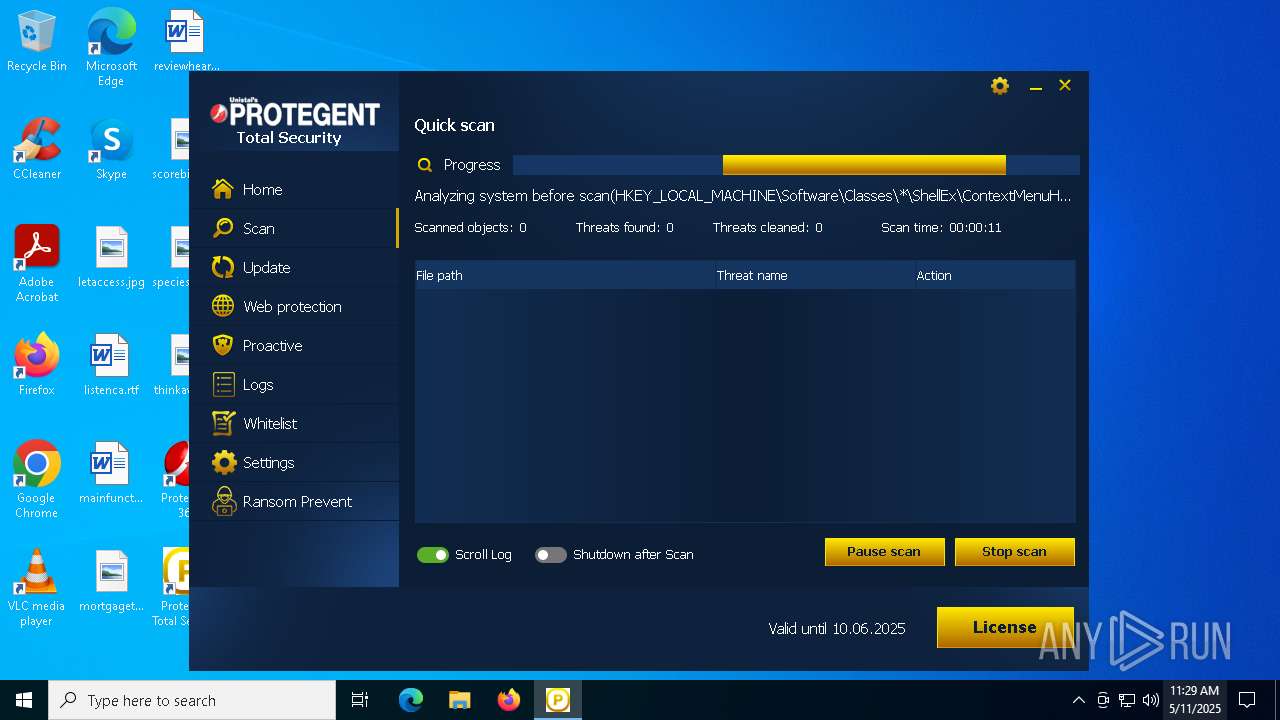Image resolution: width=1280 pixels, height=720 pixels.
Task: Open Task View on the taskbar
Action: (360, 700)
